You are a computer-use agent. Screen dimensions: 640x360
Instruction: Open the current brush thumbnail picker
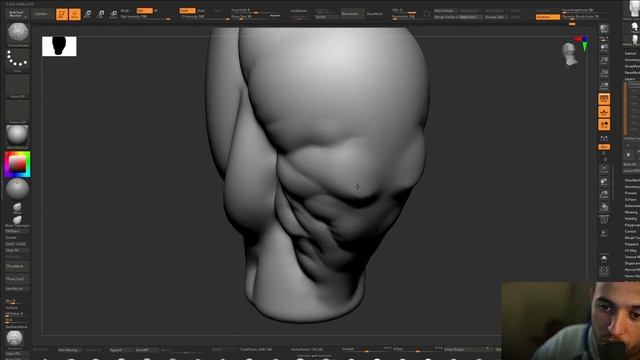(18, 34)
